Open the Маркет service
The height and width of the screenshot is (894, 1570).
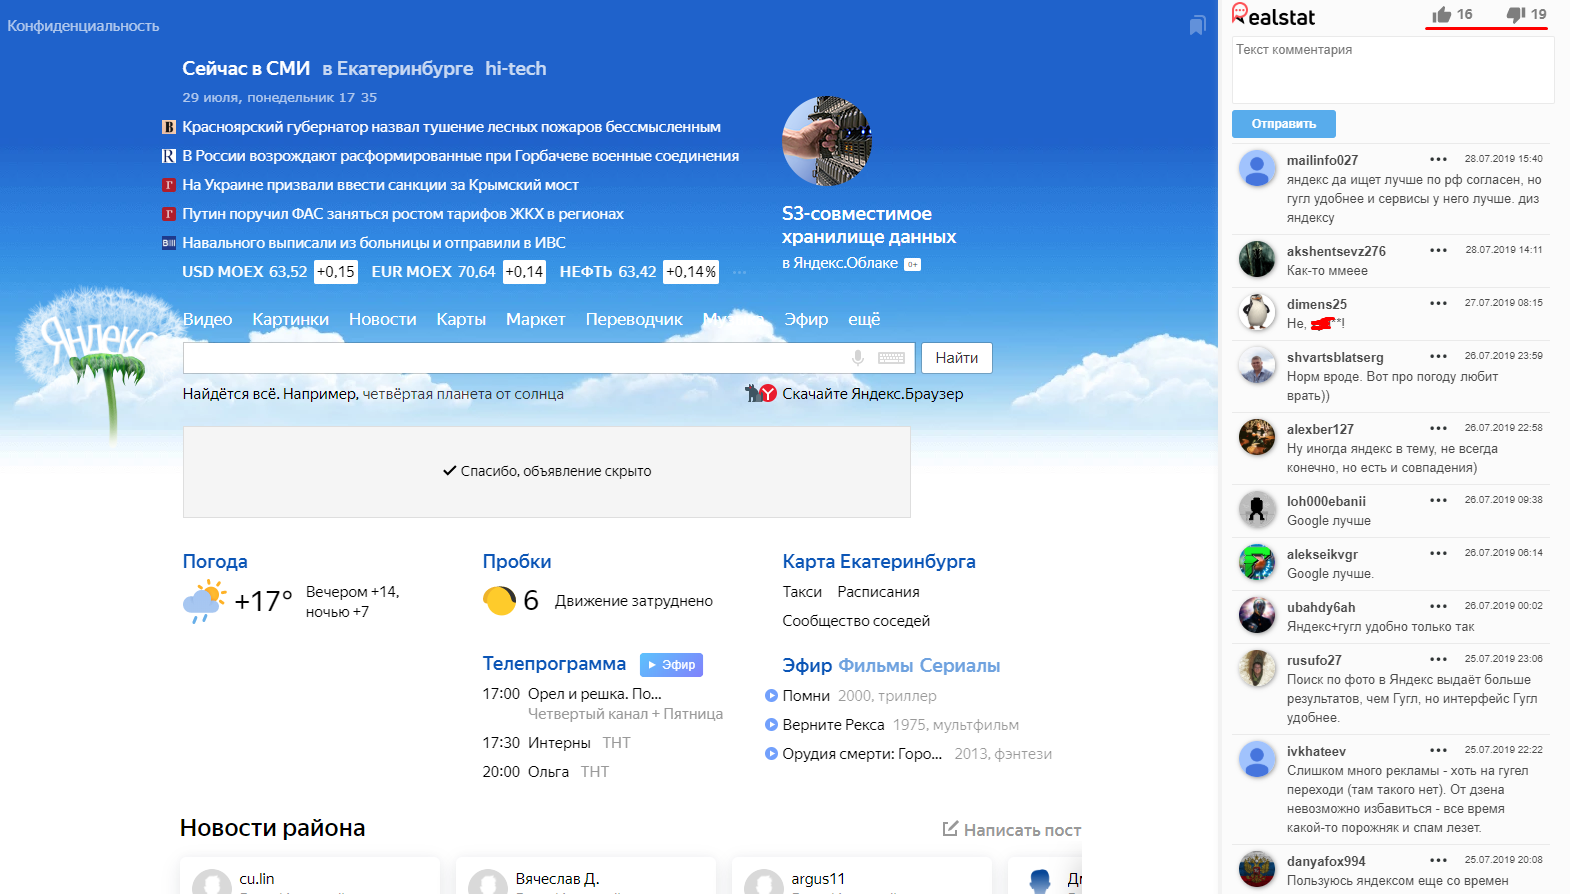pos(535,319)
